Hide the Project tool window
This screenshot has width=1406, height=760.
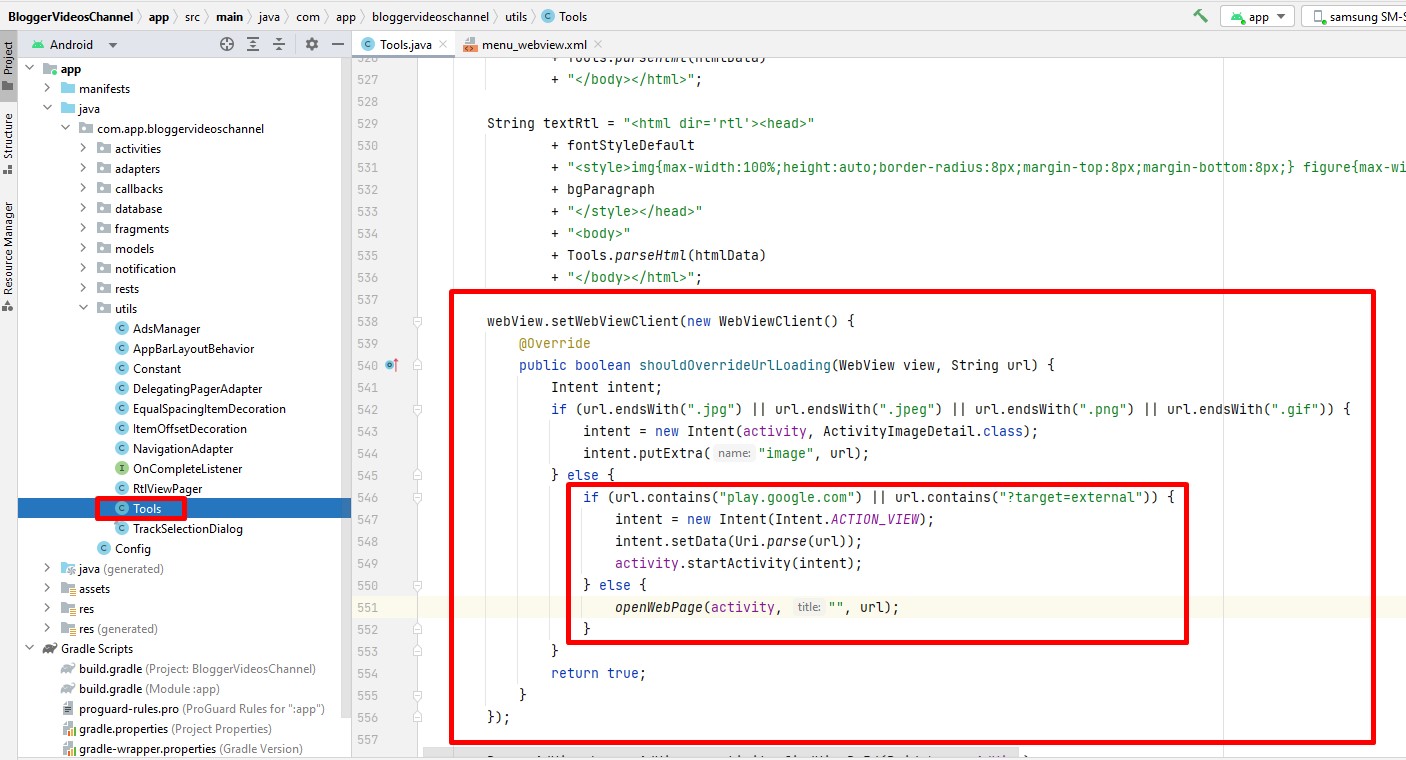point(337,45)
